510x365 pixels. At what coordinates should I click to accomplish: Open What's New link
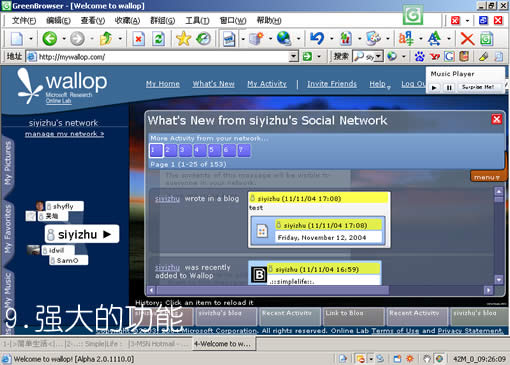point(213,84)
